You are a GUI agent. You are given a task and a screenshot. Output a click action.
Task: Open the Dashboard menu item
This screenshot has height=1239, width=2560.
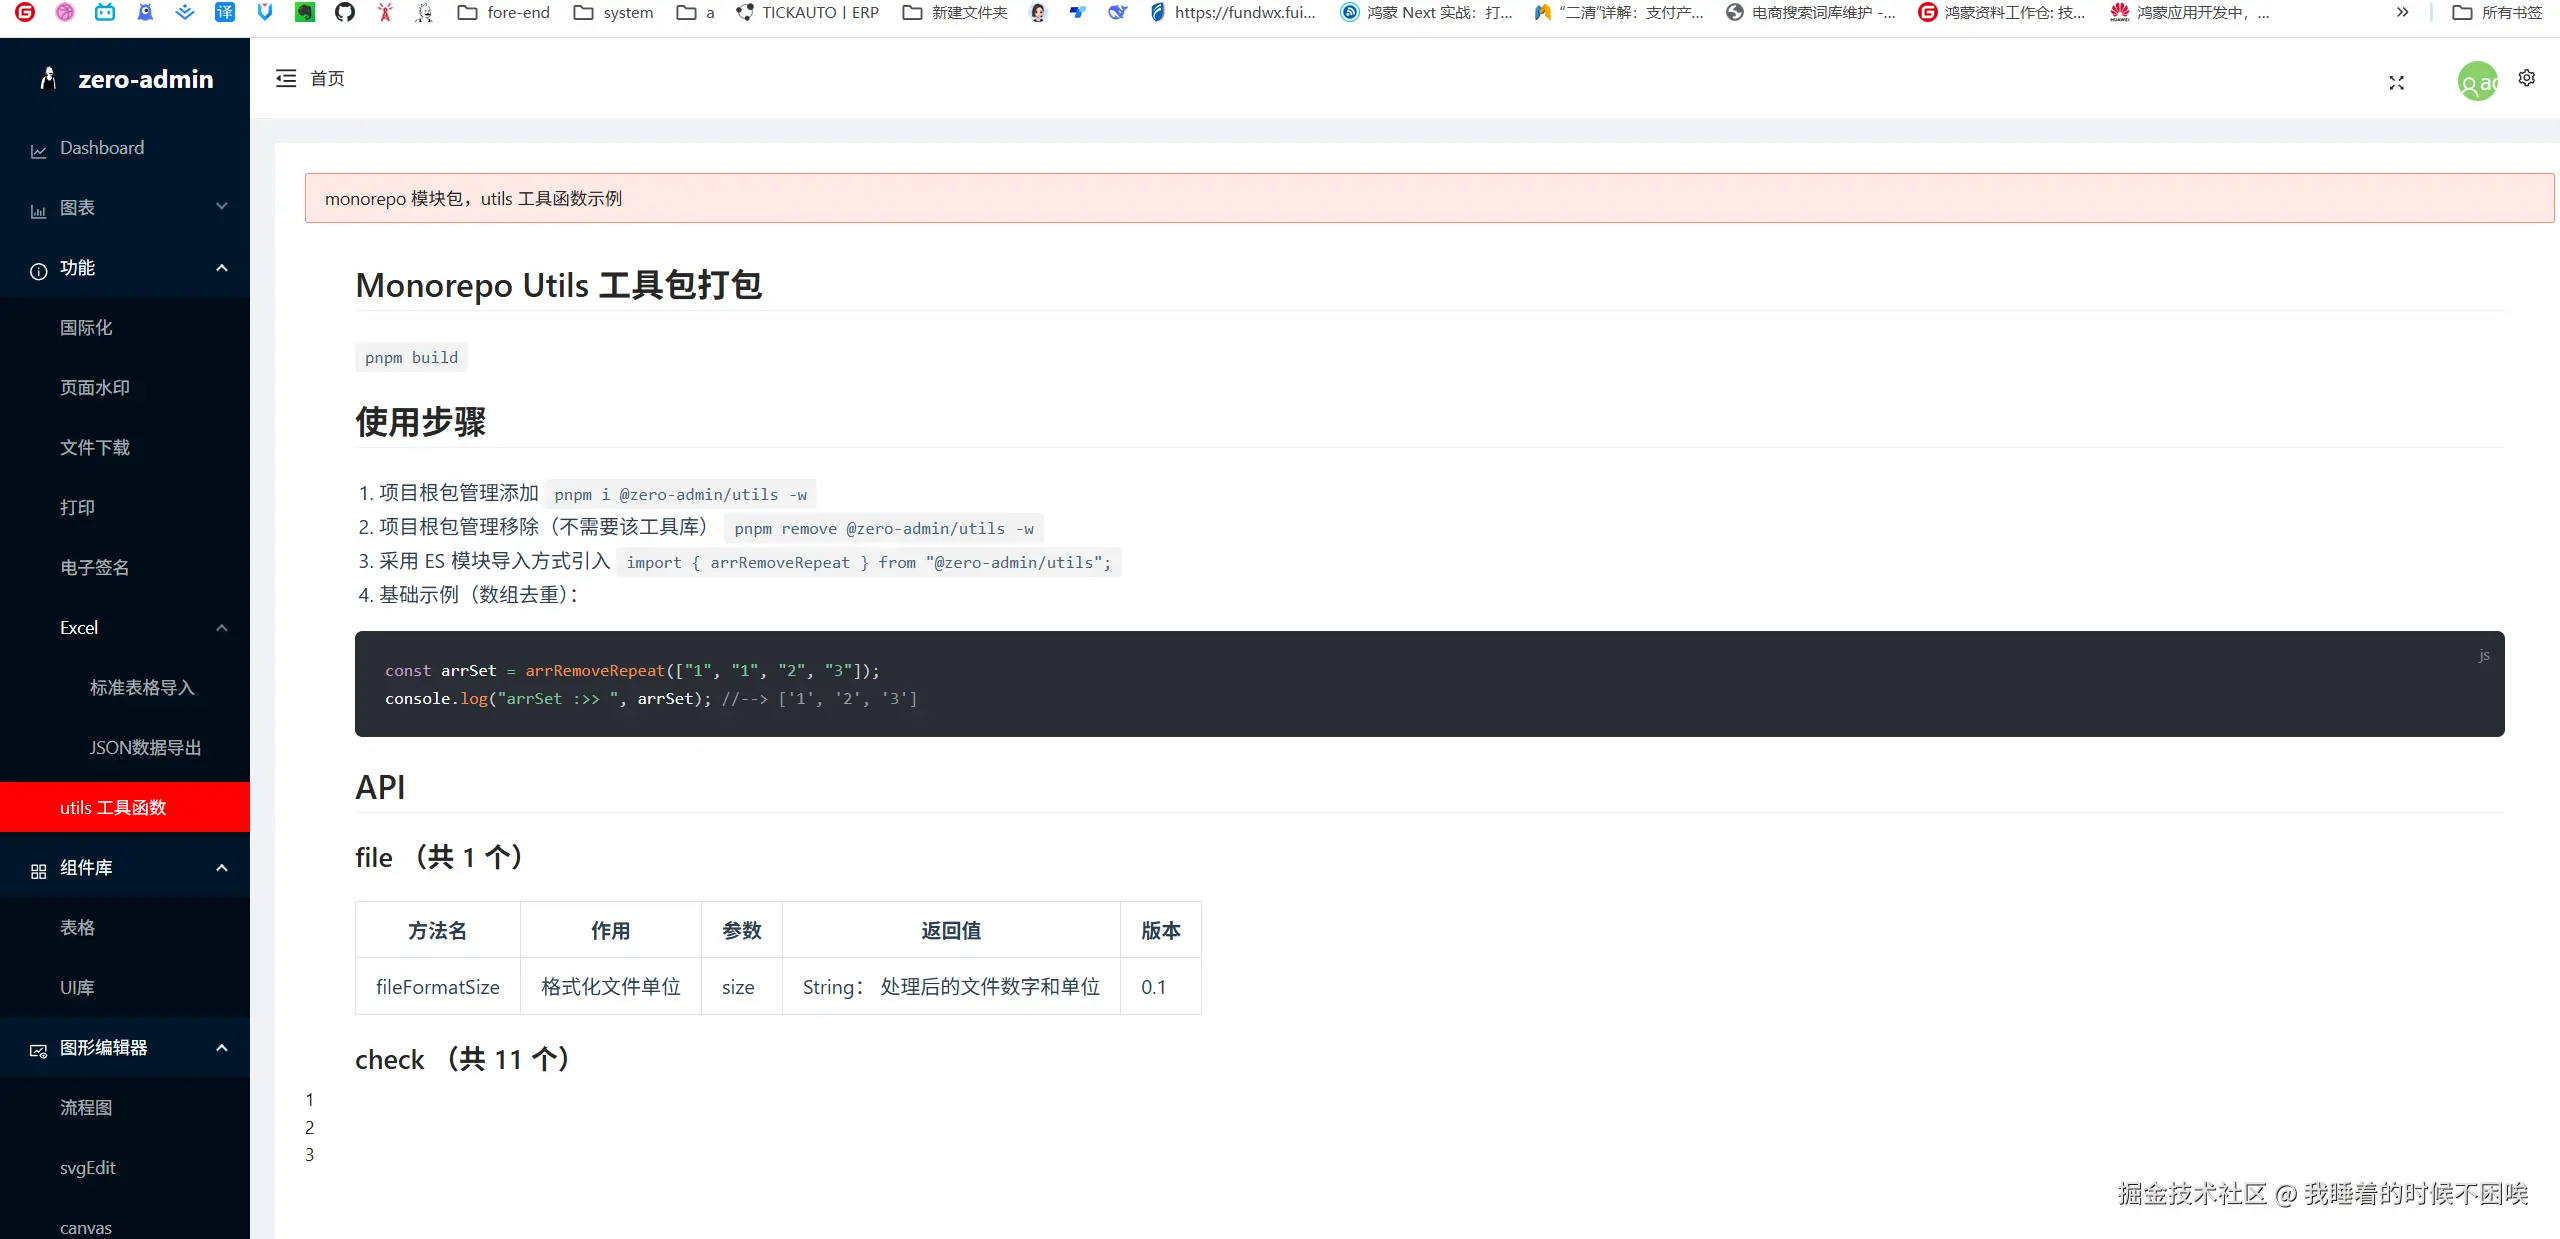click(x=102, y=147)
